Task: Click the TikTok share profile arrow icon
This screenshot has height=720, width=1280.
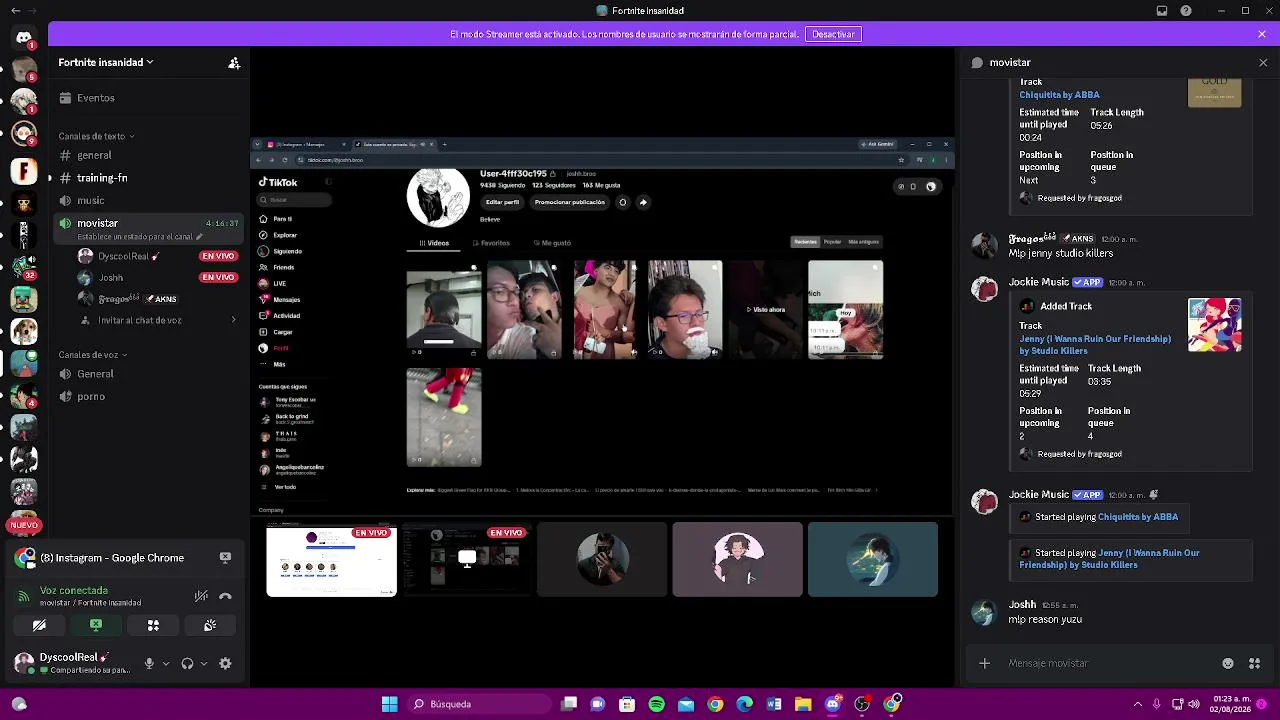Action: (643, 202)
